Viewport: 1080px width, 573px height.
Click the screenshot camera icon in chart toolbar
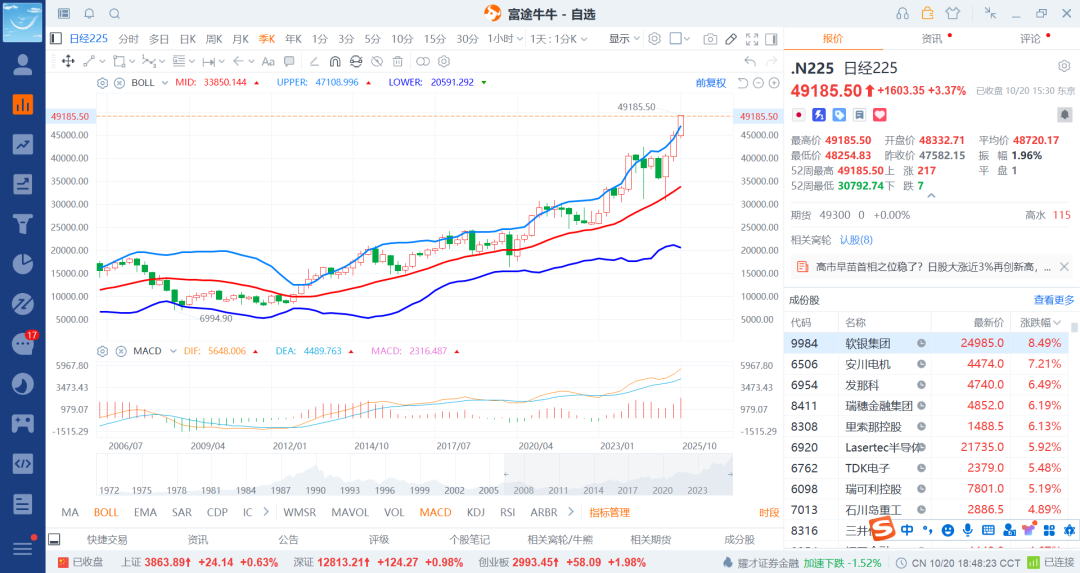[x=710, y=39]
